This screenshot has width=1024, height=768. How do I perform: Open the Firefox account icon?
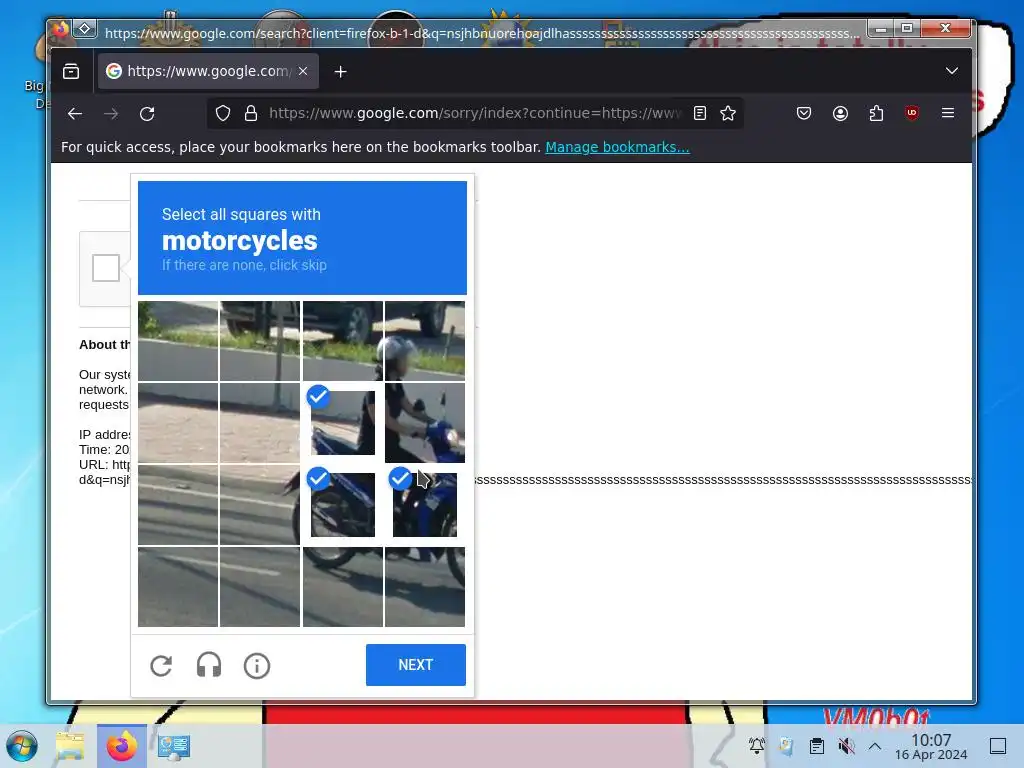point(840,114)
